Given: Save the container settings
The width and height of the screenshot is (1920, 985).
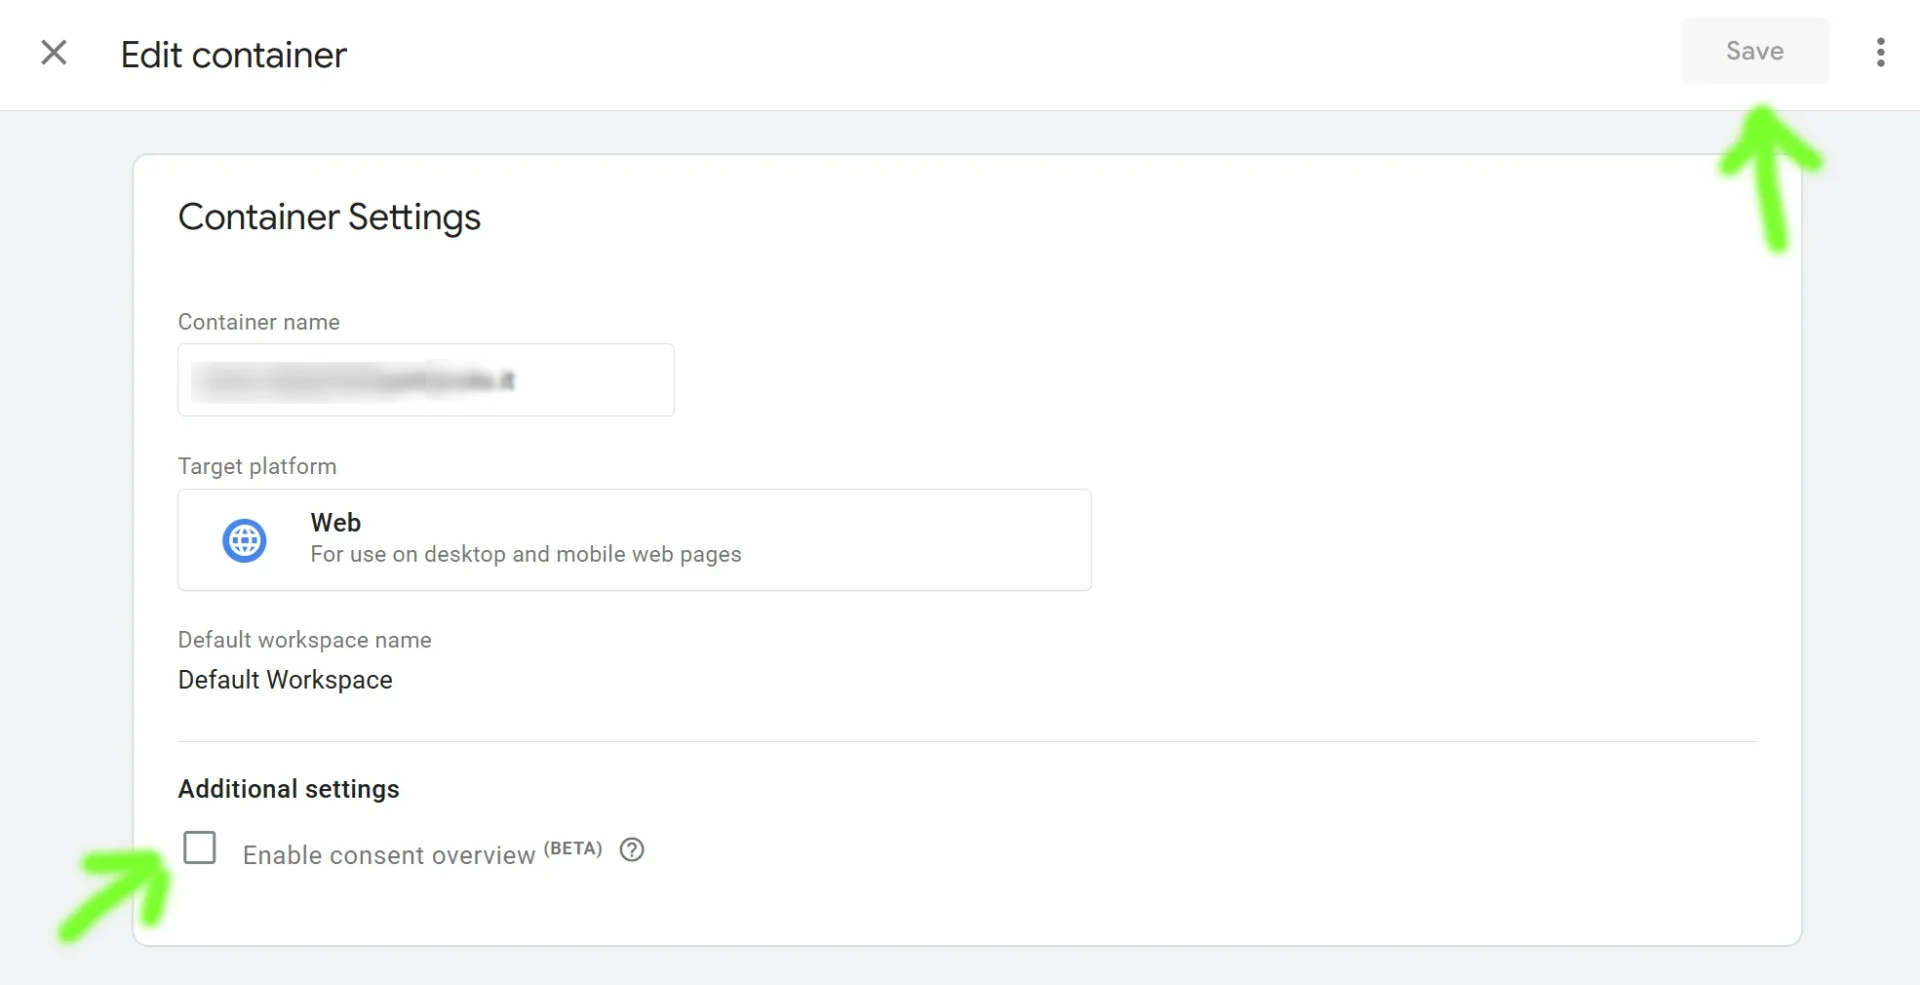Looking at the screenshot, I should (x=1754, y=50).
